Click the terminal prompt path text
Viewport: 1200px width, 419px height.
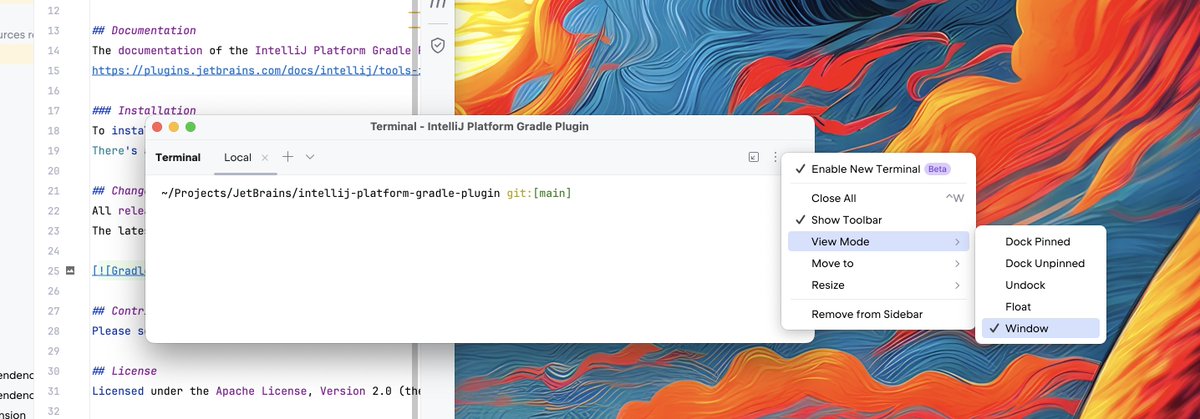point(330,193)
